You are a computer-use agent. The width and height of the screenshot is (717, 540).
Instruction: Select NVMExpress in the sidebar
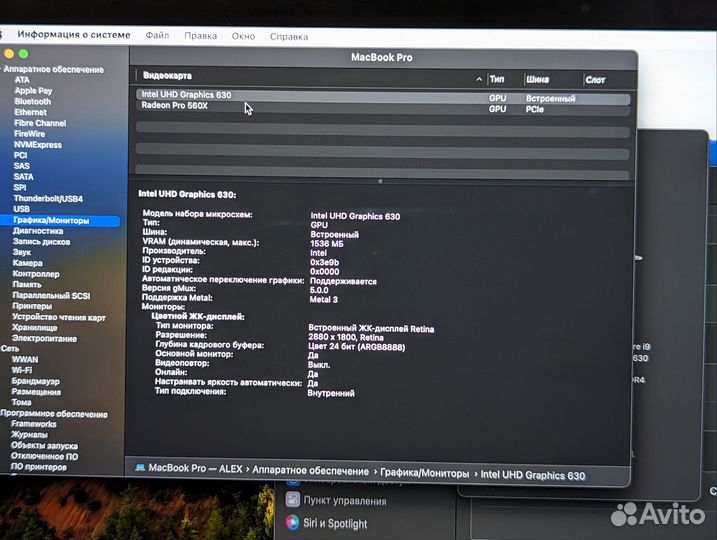[38, 144]
